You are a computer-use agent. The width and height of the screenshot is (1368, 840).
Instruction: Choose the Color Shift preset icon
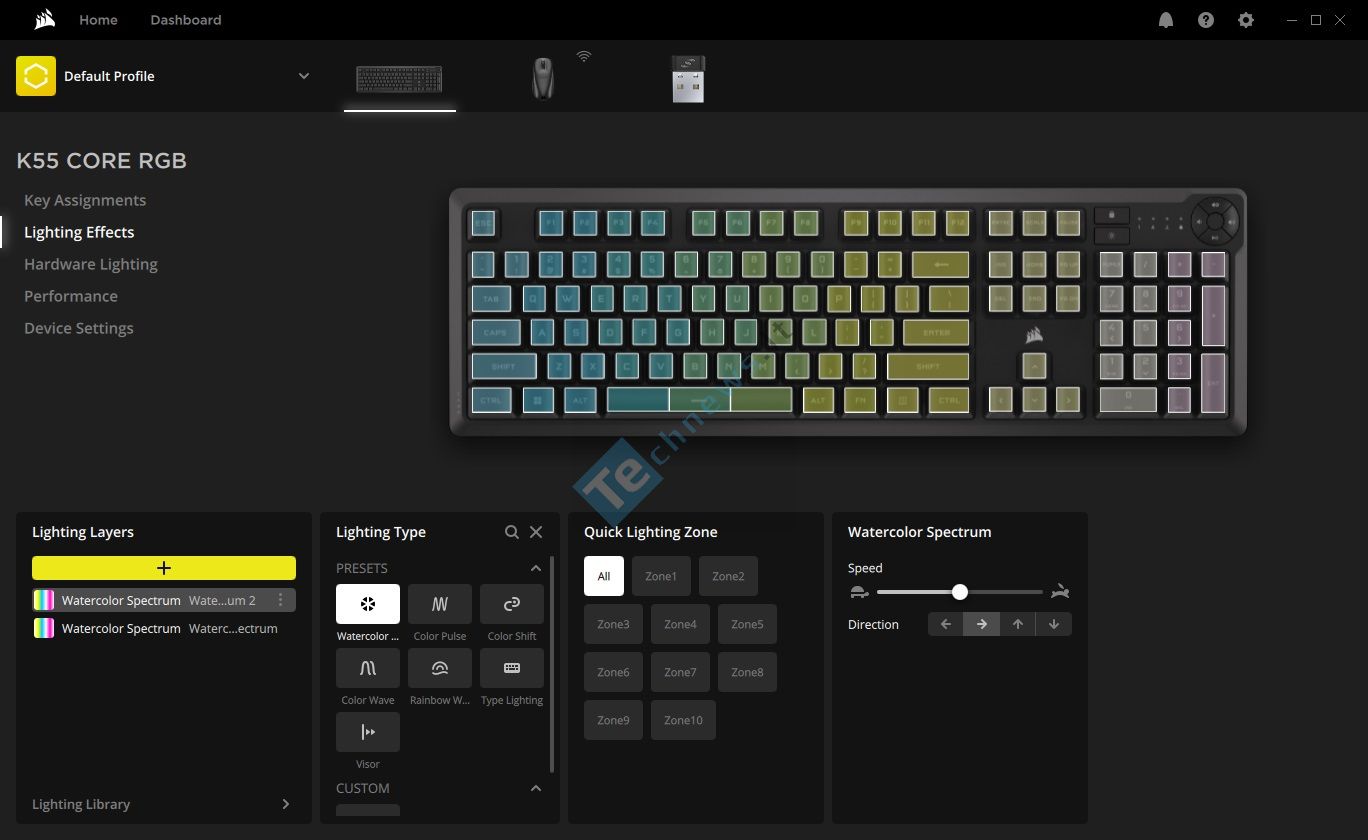pos(512,604)
